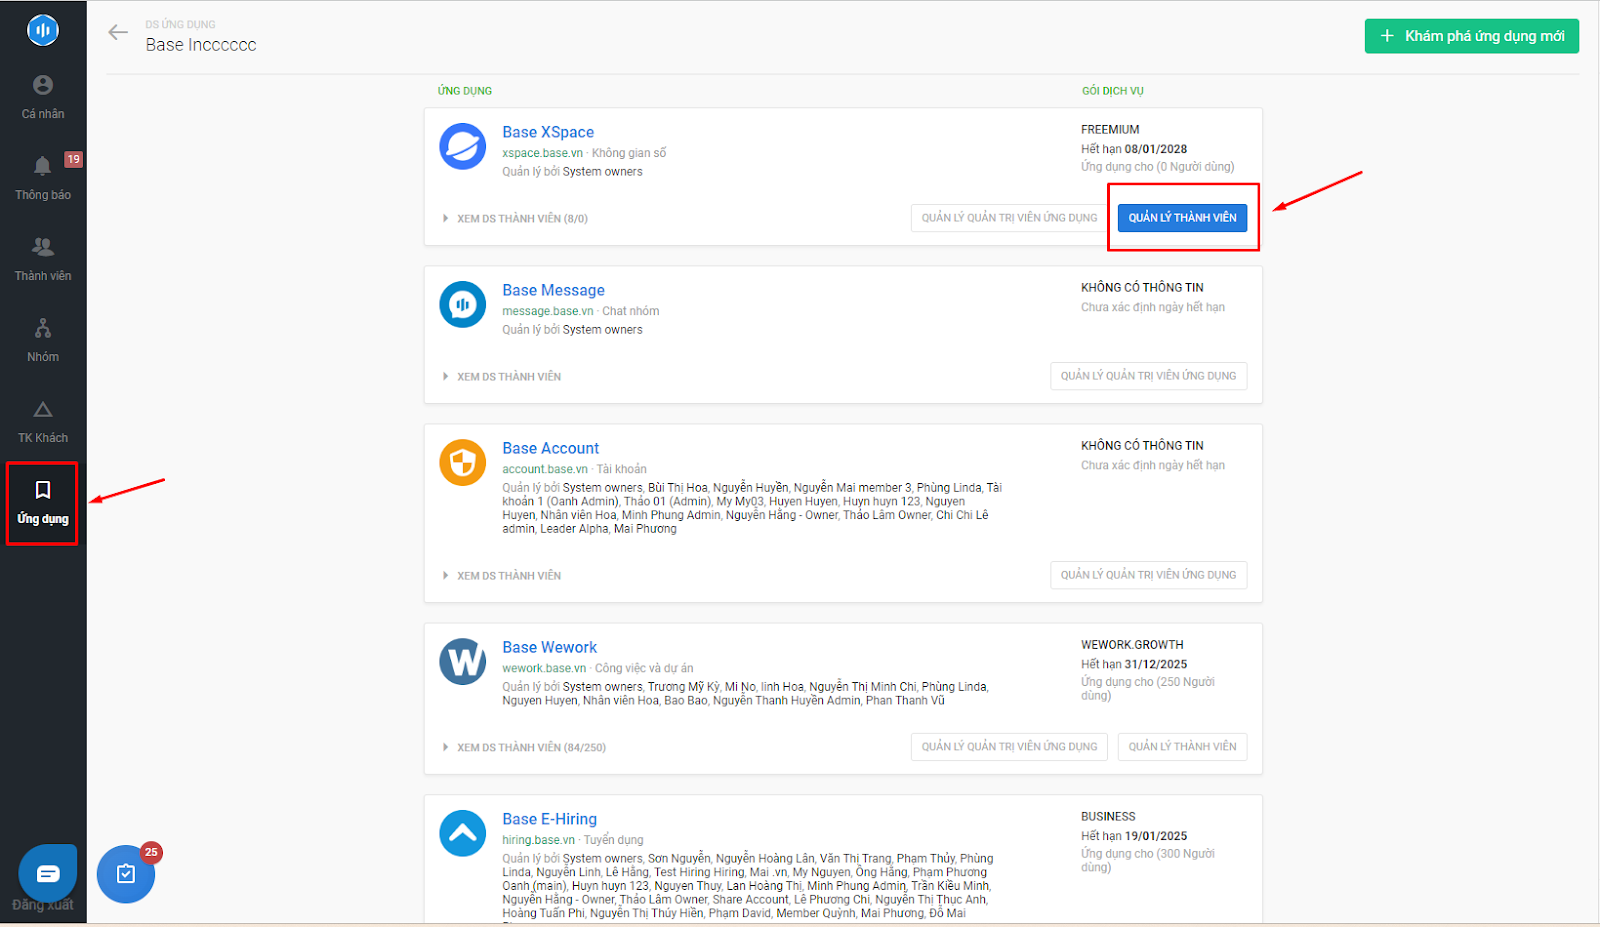This screenshot has height=927, width=1600.
Task: Click Quản lý thành viên for Base XSpace
Action: point(1182,217)
